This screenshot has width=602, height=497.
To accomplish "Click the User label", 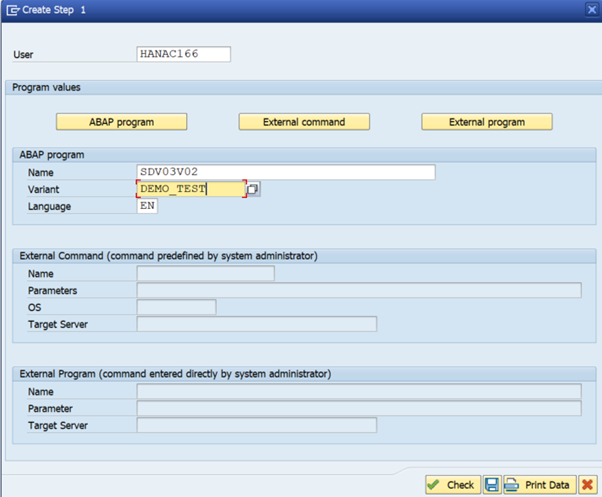I will point(23,55).
